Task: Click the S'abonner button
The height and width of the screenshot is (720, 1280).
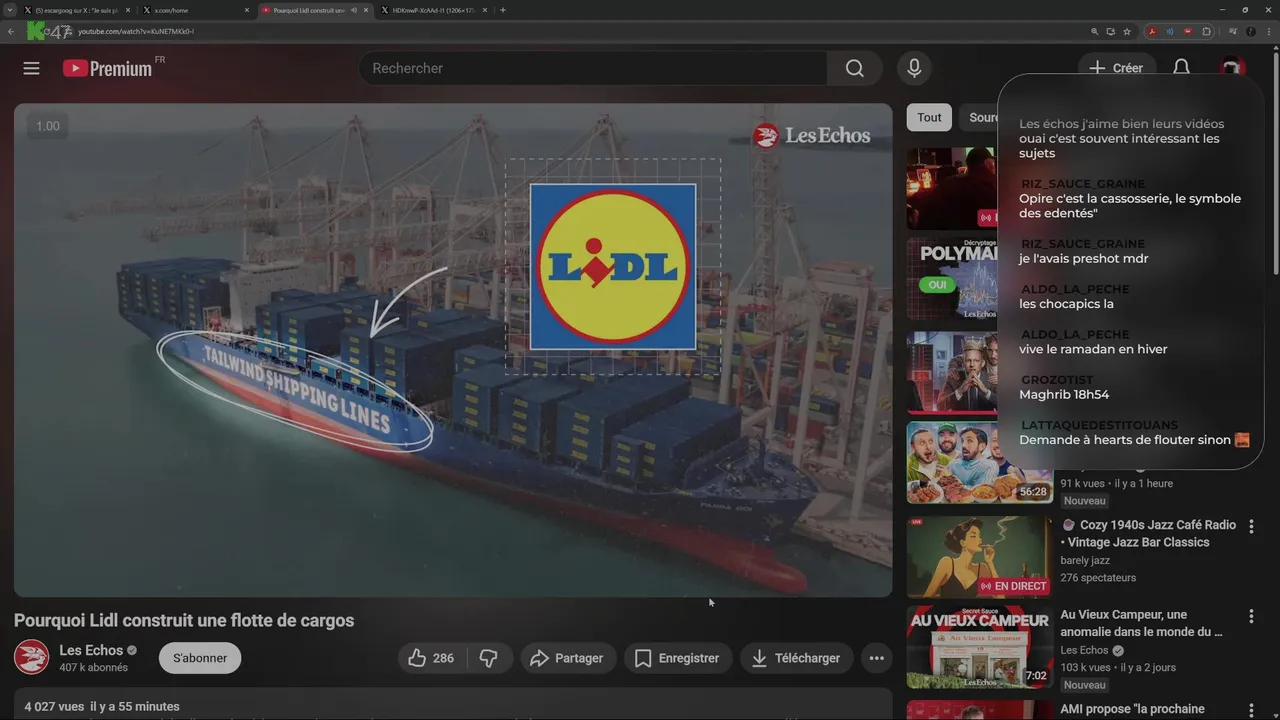Action: pos(200,658)
